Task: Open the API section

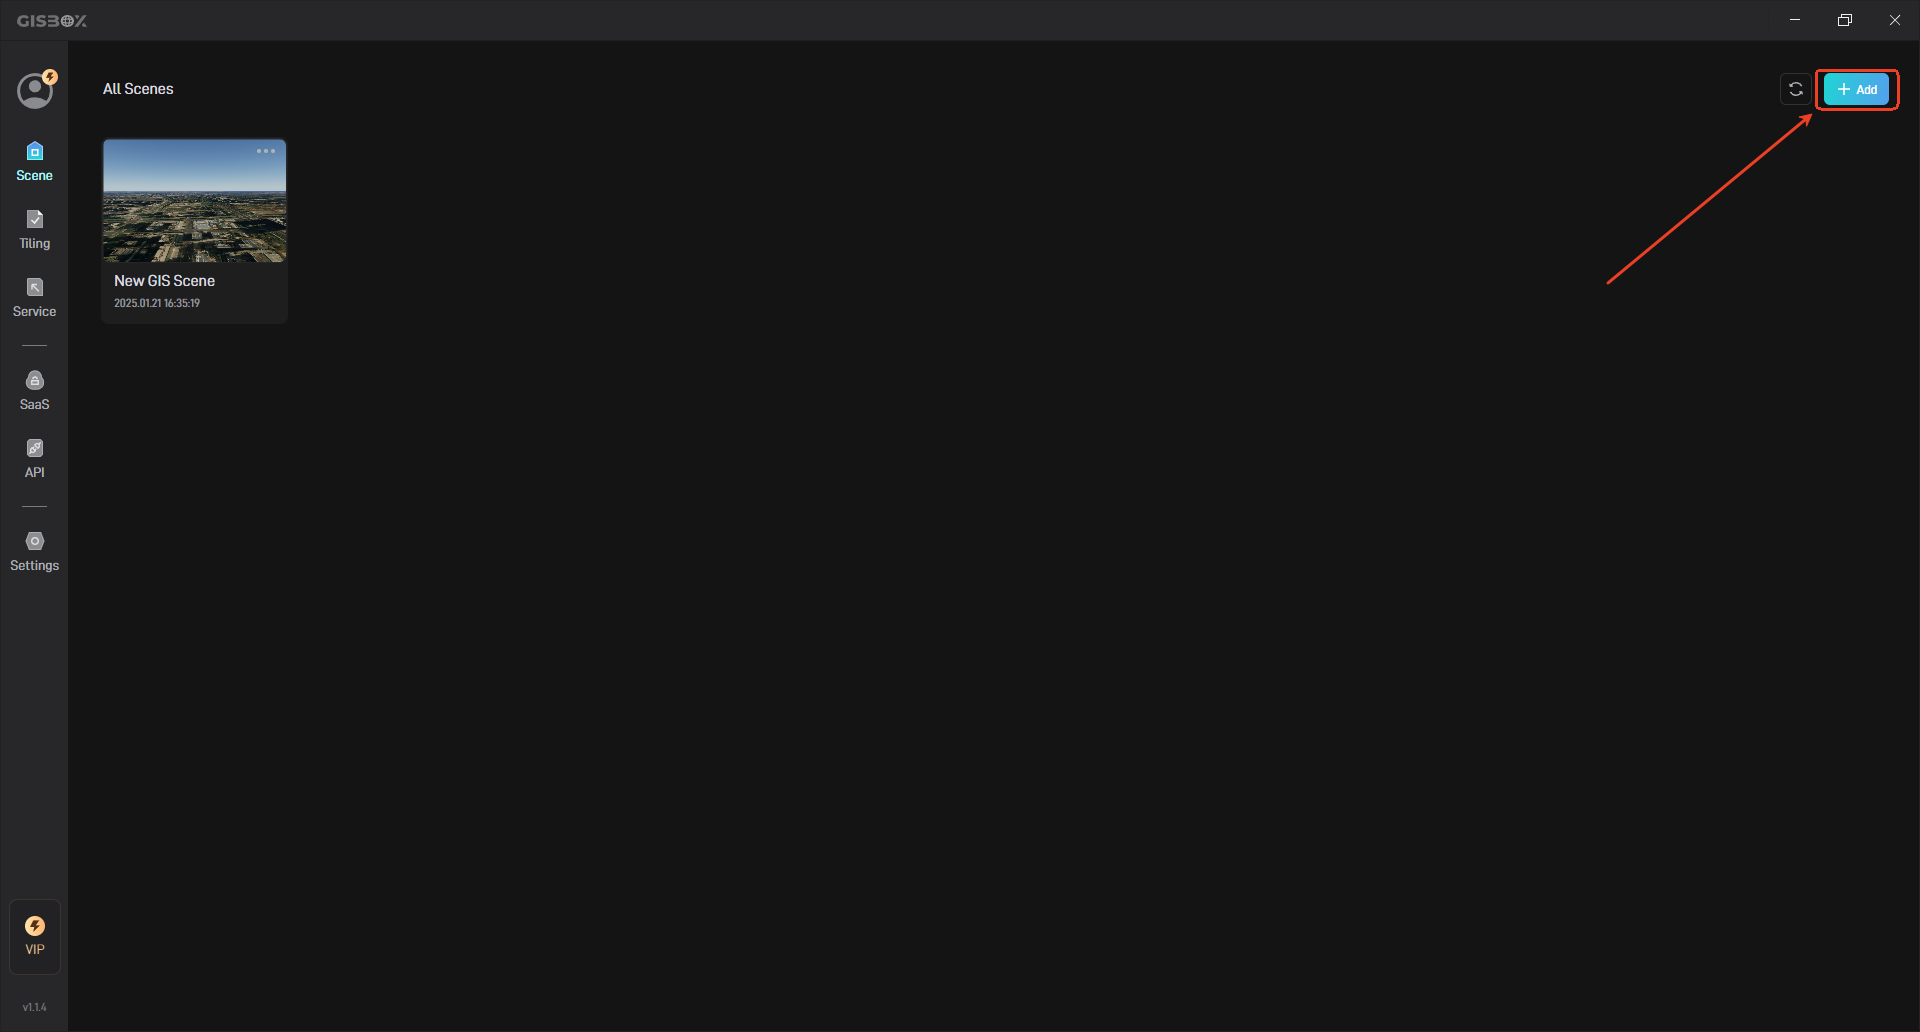Action: click(x=34, y=459)
